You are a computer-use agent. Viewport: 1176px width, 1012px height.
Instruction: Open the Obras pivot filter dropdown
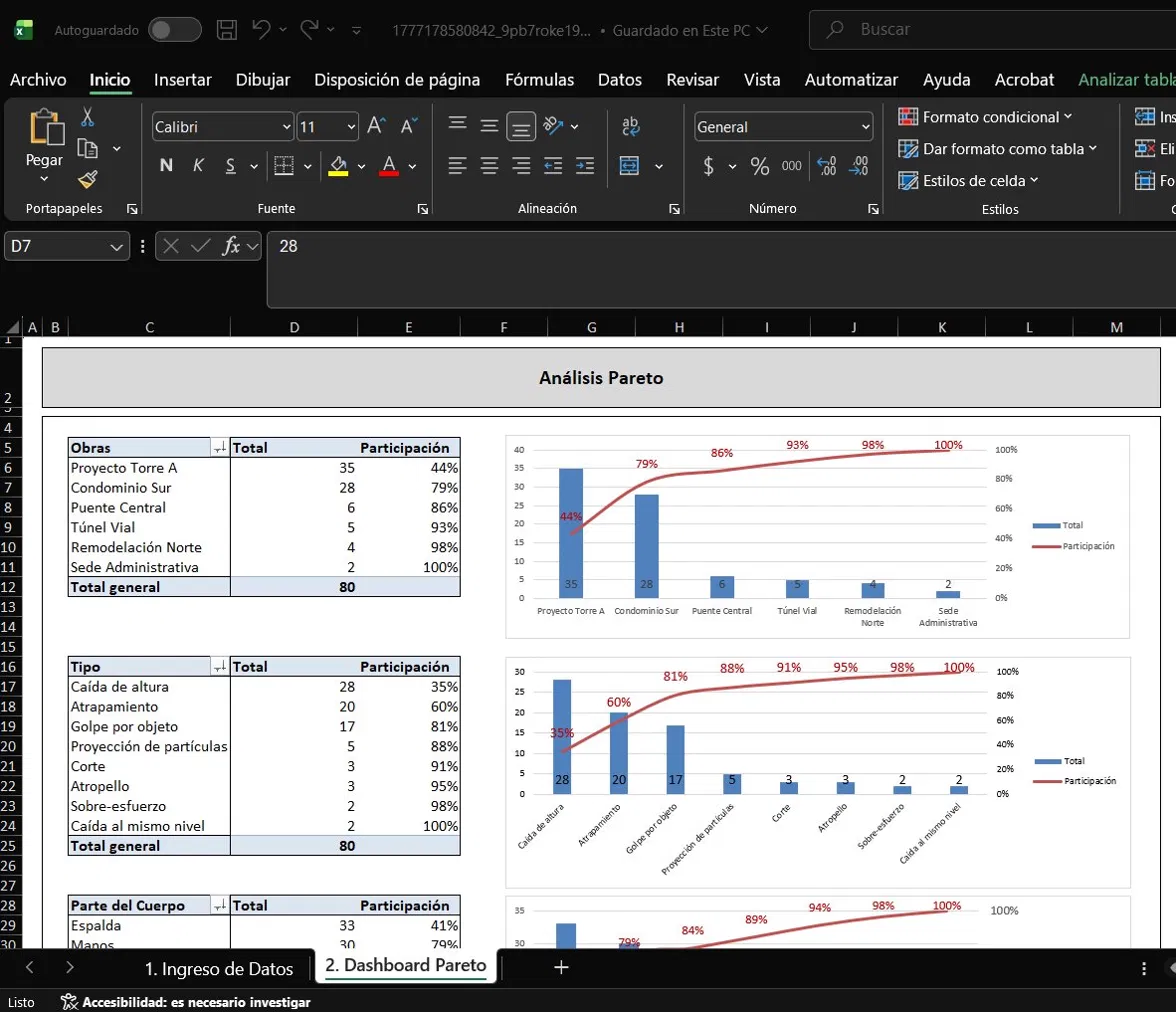[x=220, y=448]
